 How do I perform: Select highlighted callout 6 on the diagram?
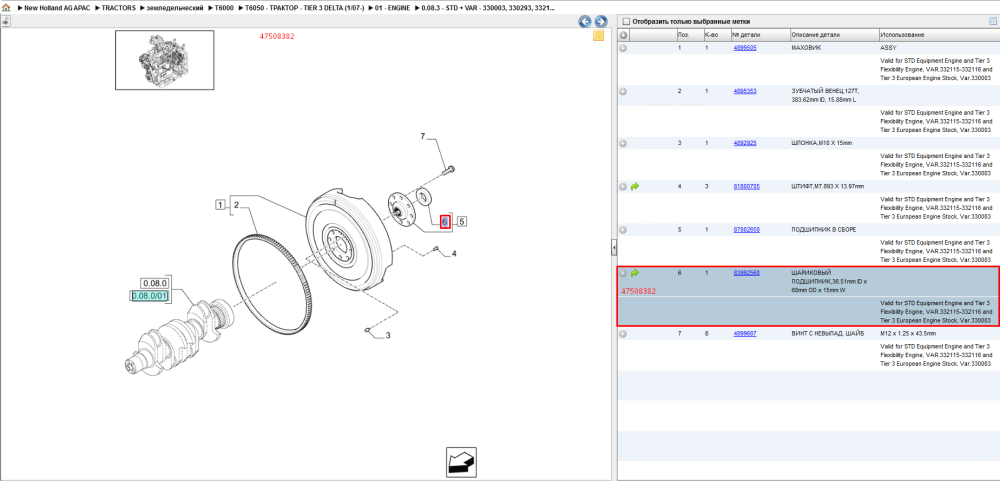[445, 222]
